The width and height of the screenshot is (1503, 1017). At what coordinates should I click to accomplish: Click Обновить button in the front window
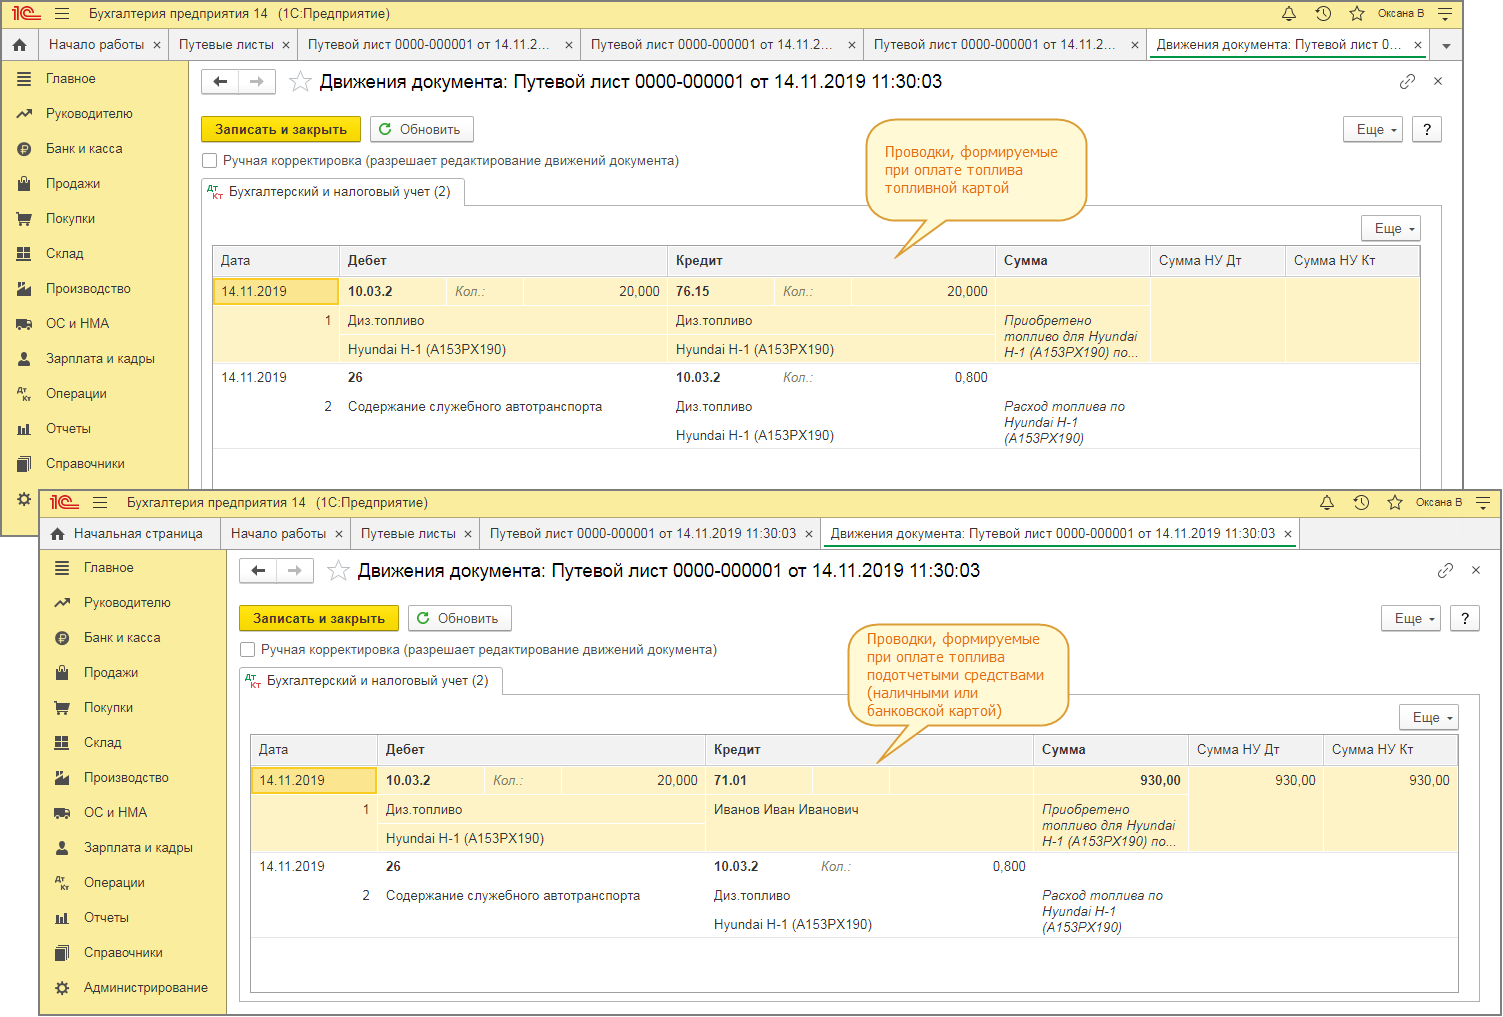pyautogui.click(x=460, y=618)
